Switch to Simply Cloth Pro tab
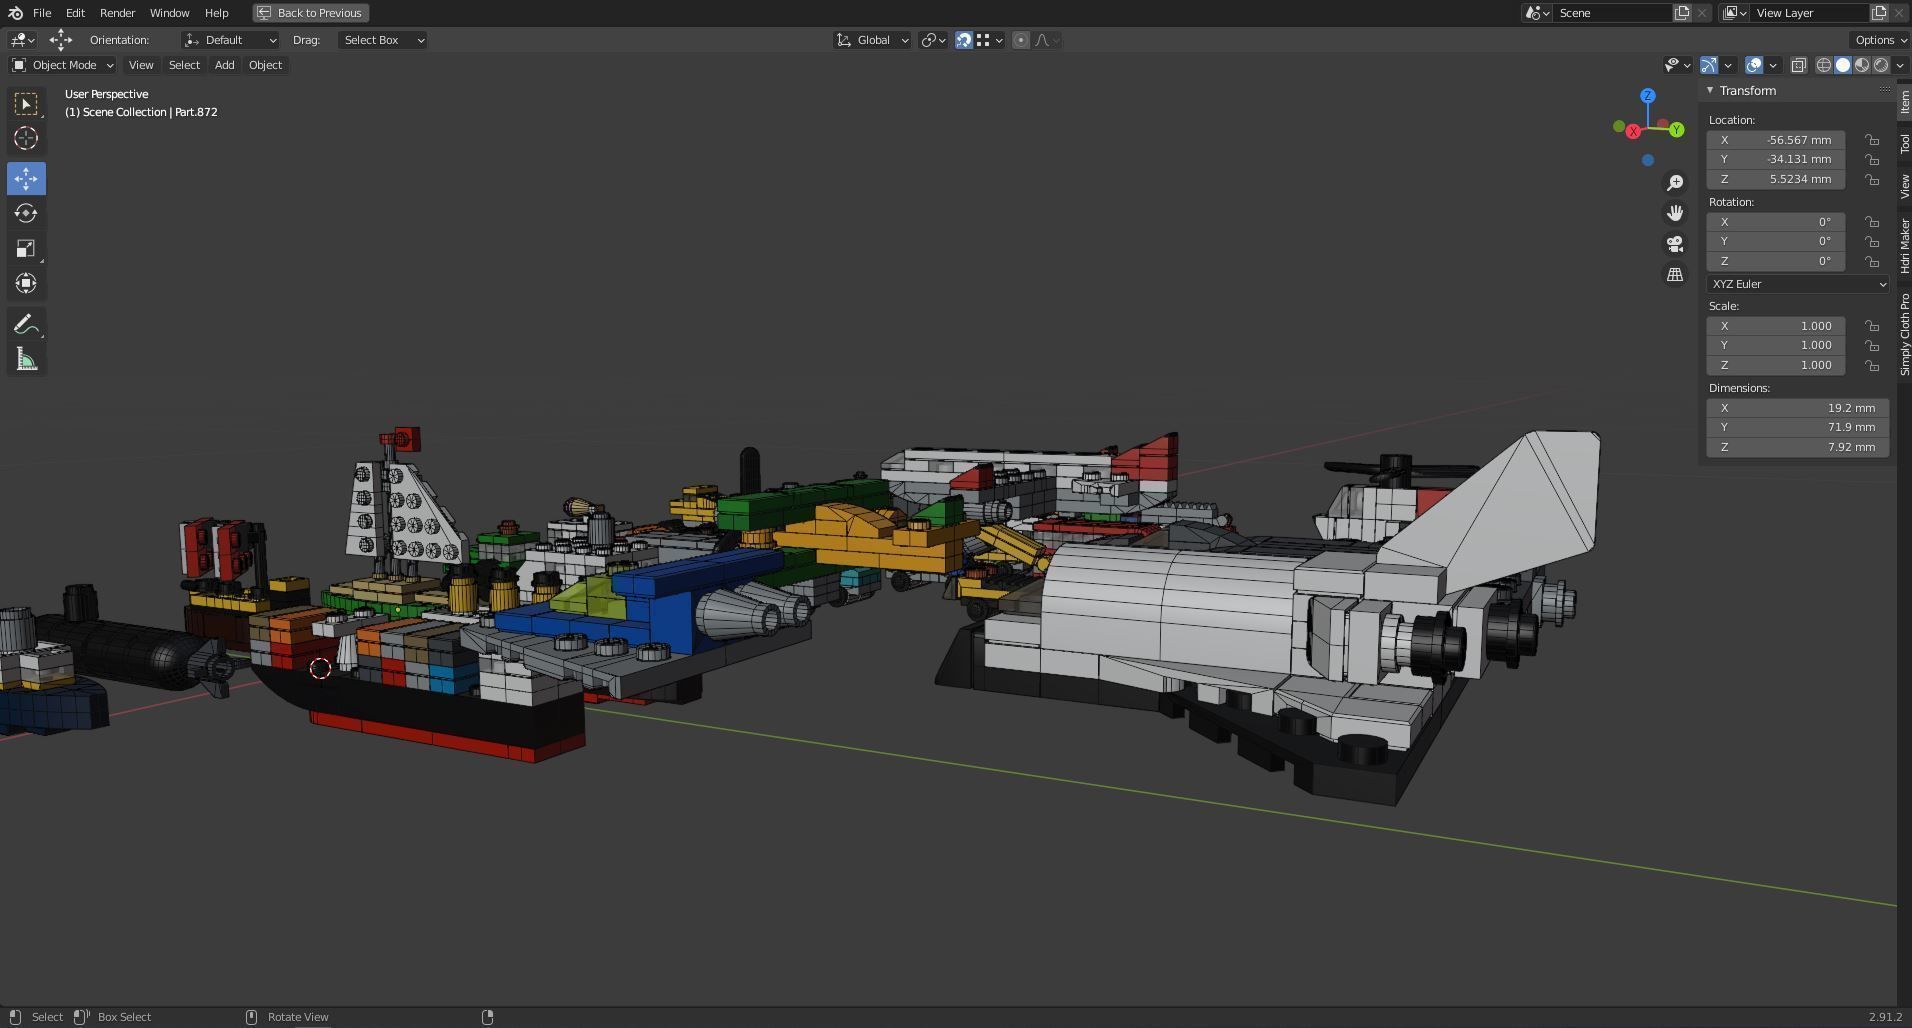 pos(1904,334)
